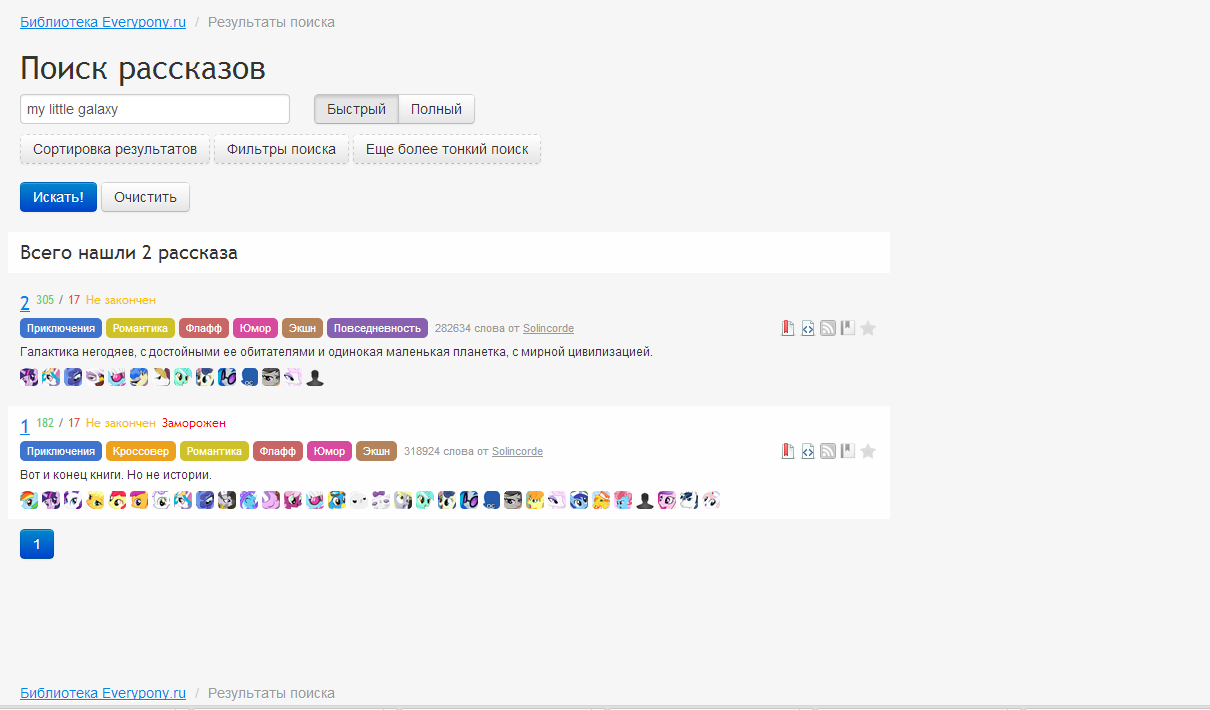Bookmark story 2 with the bookmark icon
1210x710 pixels.
pyautogui.click(x=848, y=328)
